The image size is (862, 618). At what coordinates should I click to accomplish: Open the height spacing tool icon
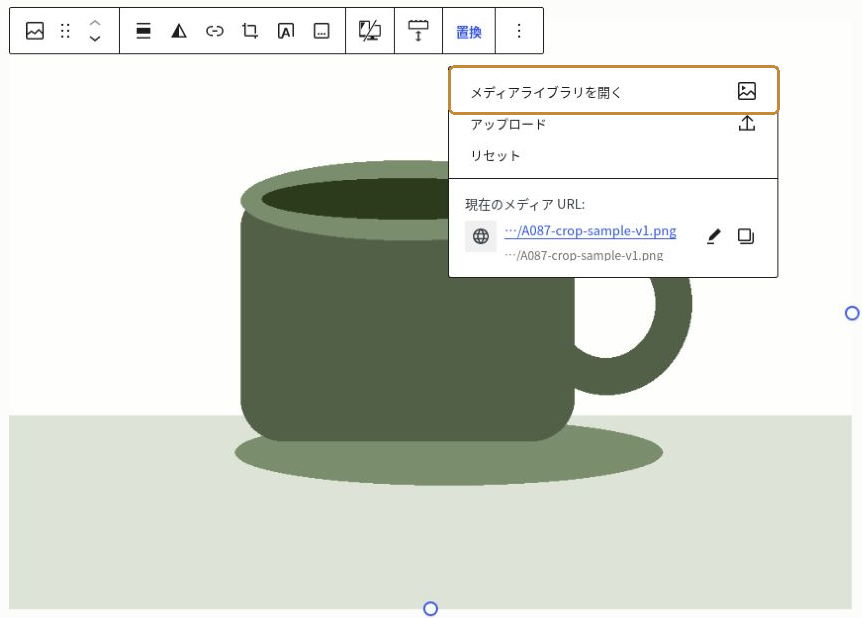tap(418, 30)
